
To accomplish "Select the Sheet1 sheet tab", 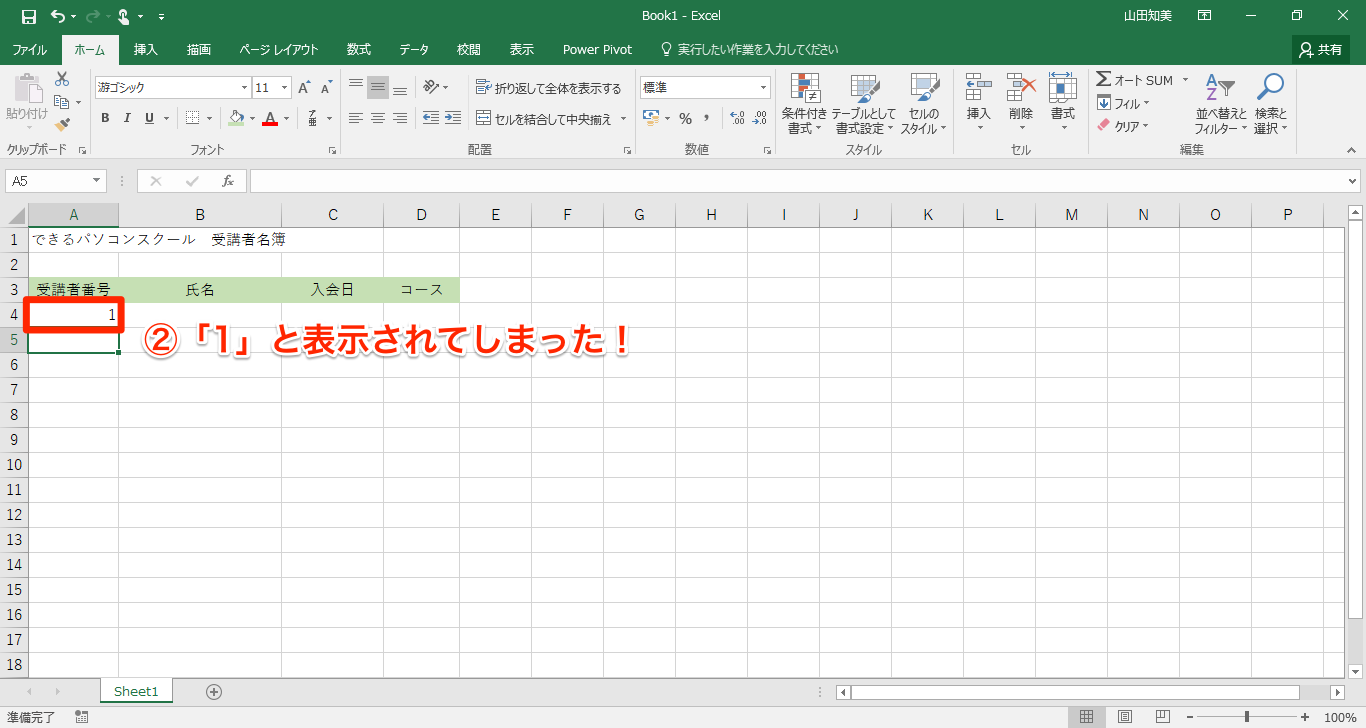I will click(x=136, y=691).
